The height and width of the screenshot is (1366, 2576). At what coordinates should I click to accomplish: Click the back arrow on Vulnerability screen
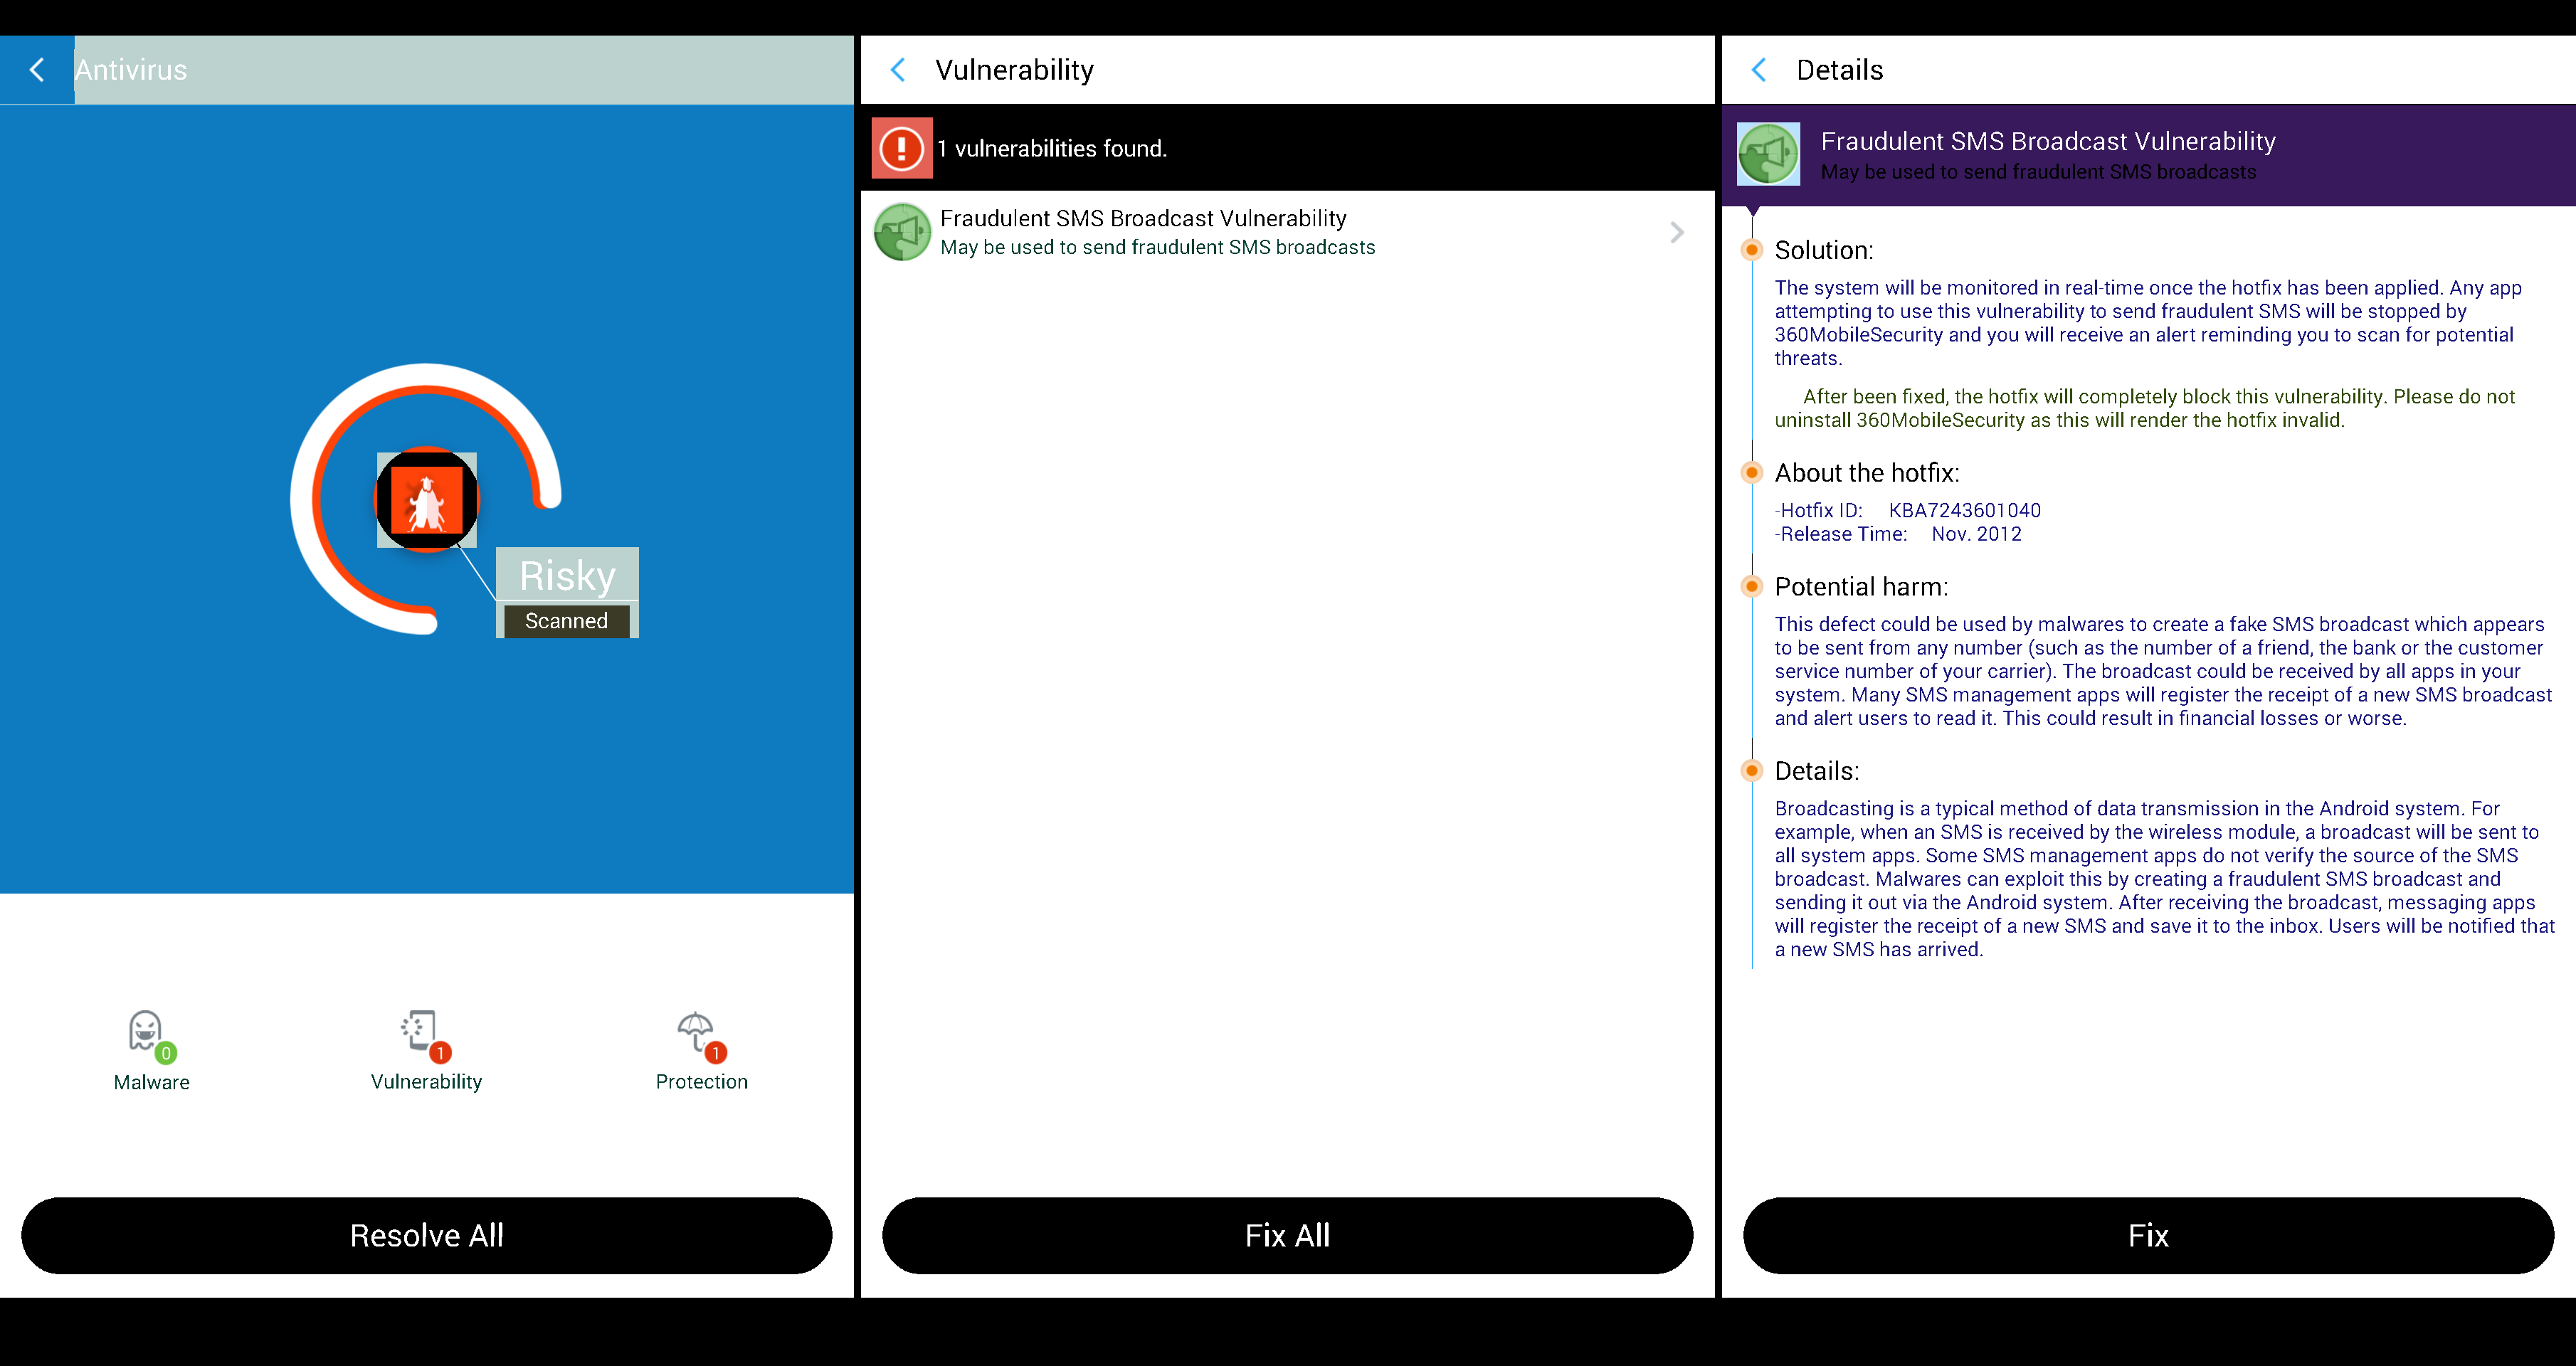(x=899, y=68)
